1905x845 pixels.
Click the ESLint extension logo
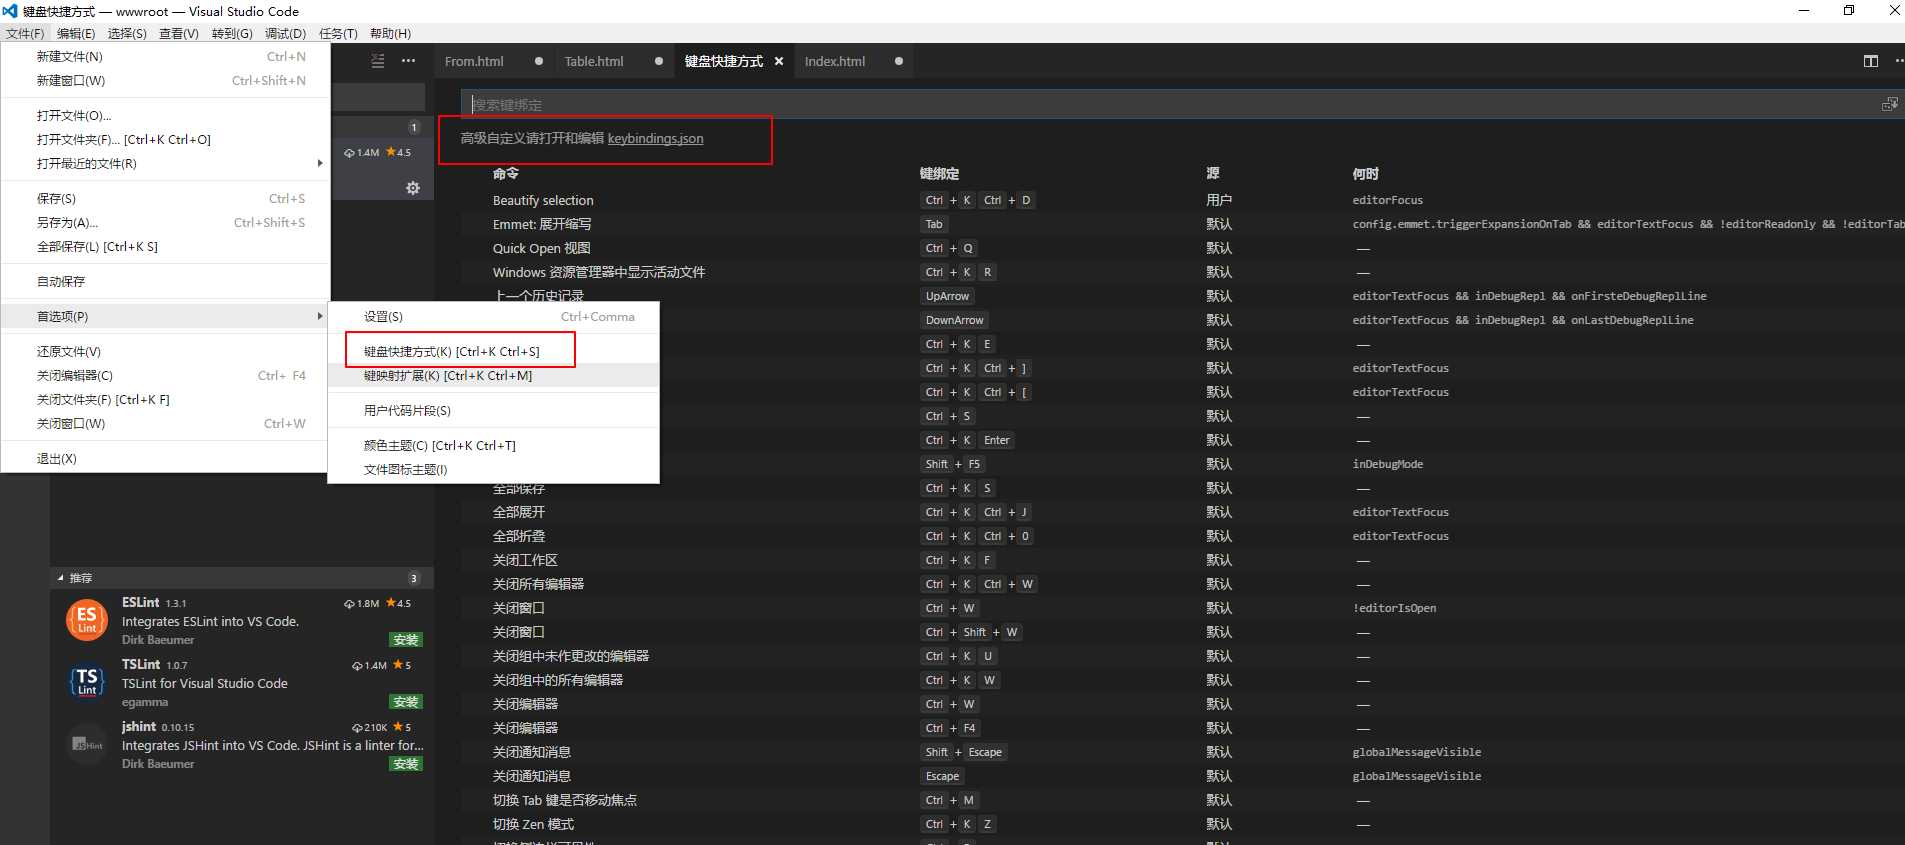[x=87, y=620]
